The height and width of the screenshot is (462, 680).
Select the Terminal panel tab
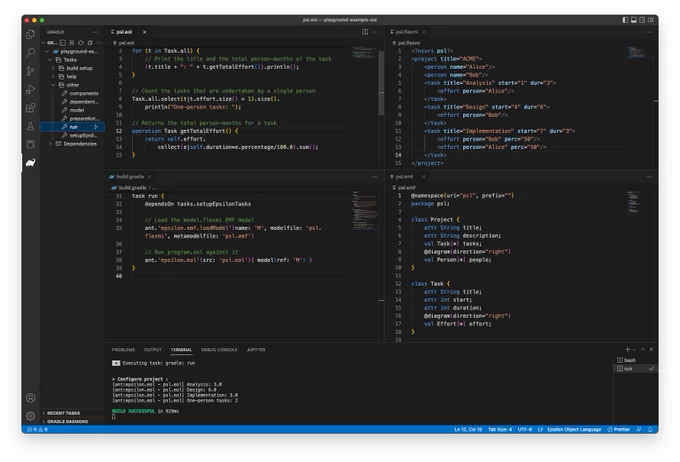click(x=181, y=350)
